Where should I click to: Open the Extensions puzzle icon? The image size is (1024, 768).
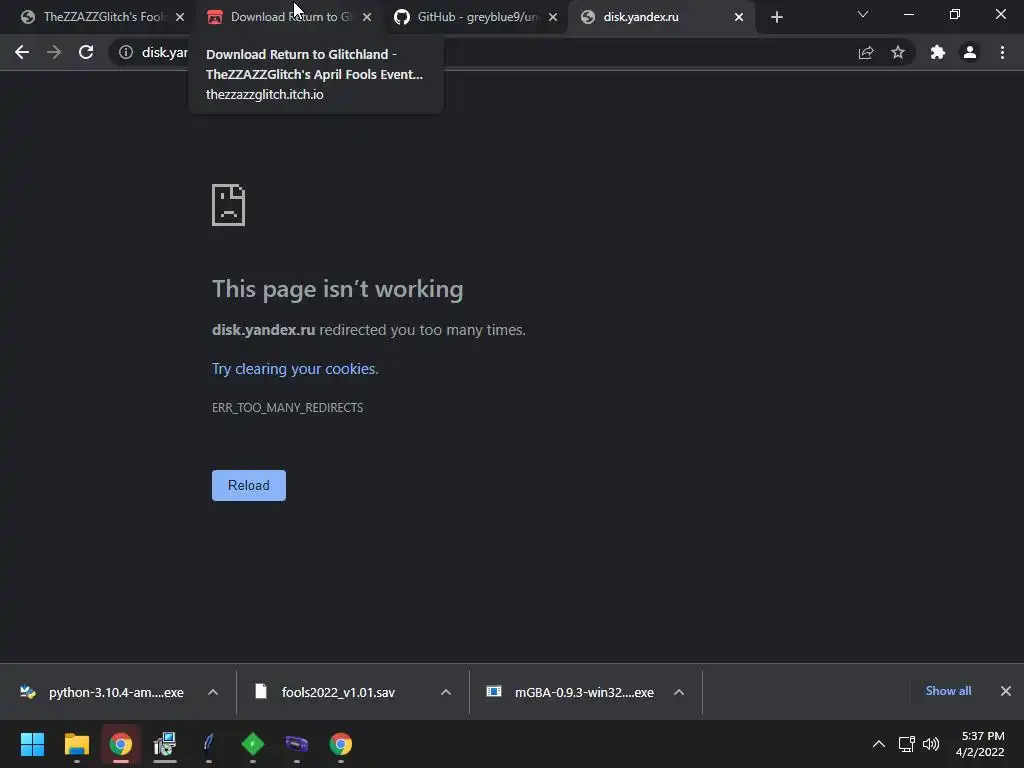938,52
